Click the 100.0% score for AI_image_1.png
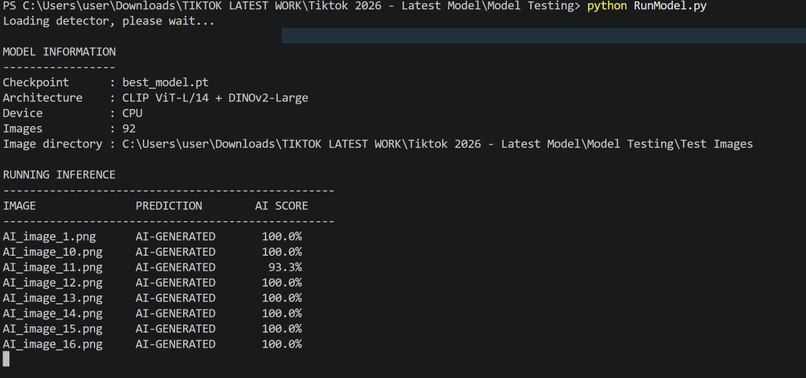This screenshot has height=378, width=806. click(x=282, y=237)
